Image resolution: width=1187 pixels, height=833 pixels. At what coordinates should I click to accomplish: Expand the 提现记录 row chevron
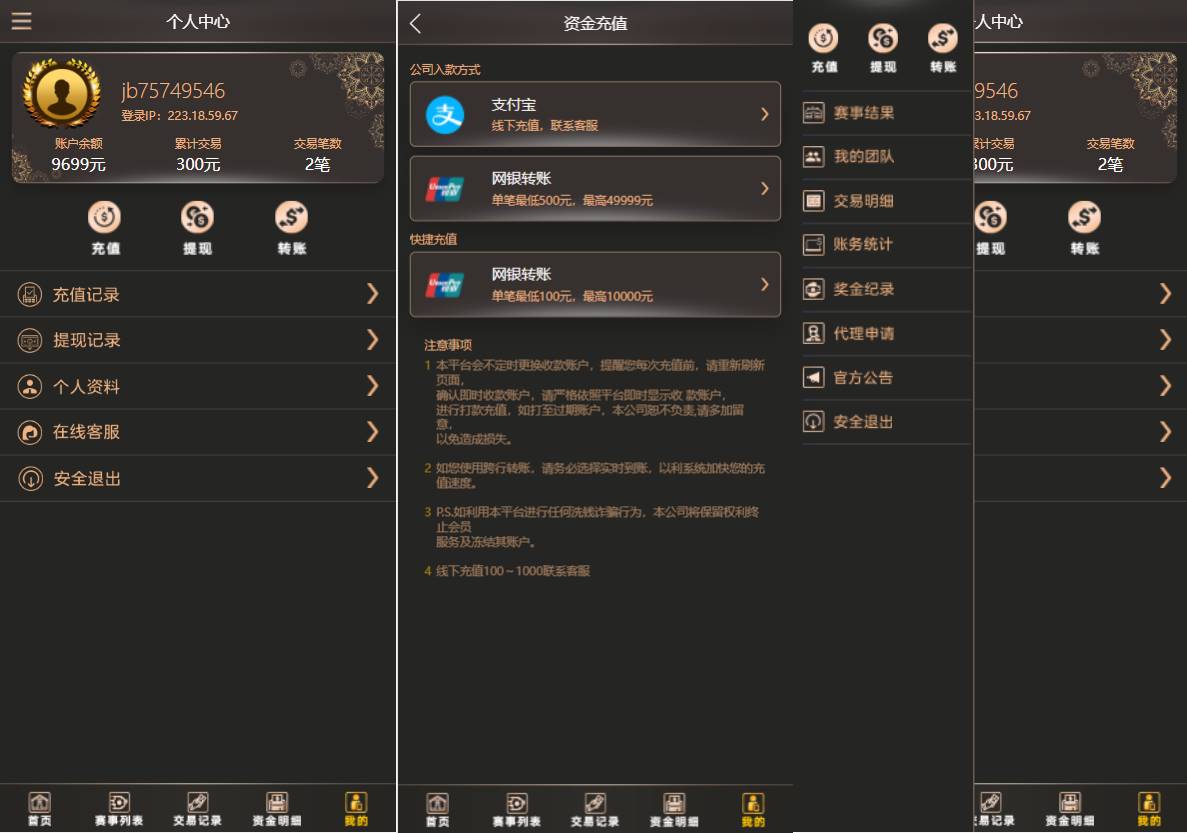pos(372,339)
